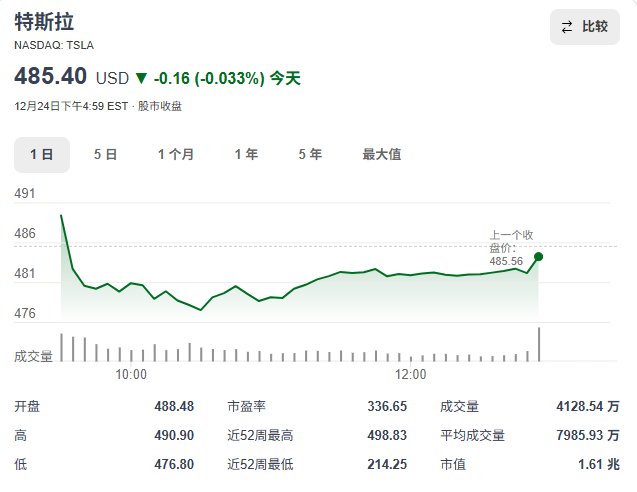
Task: Click the 市盈率 value 336.65
Action: tap(387, 406)
